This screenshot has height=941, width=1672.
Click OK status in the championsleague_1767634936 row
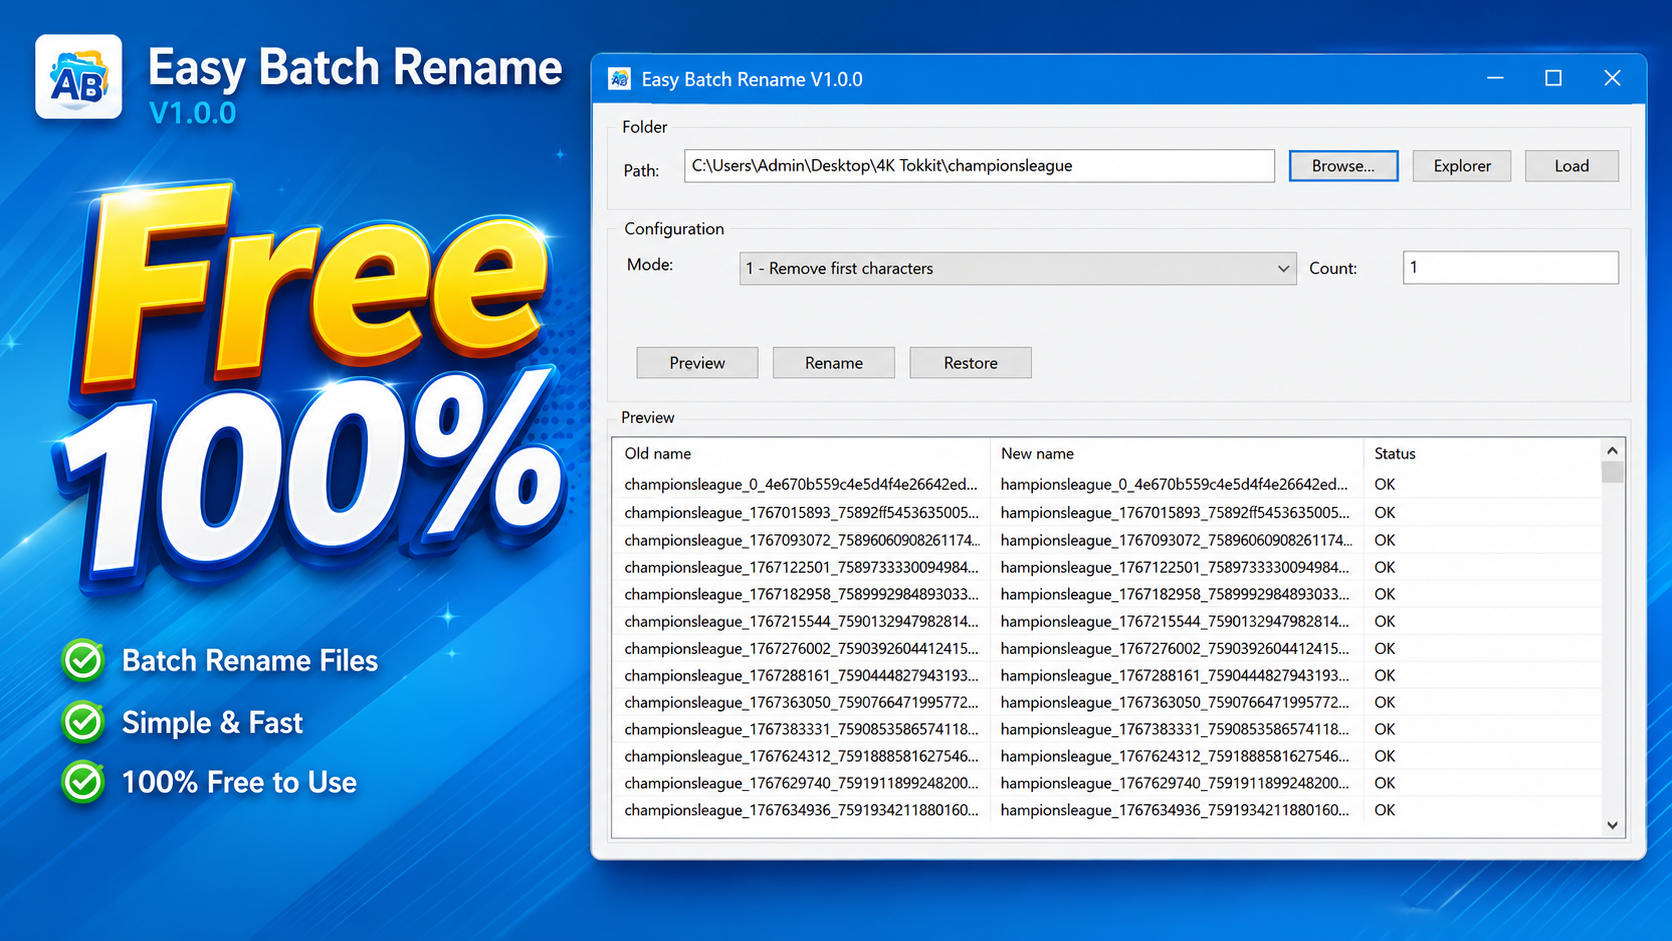pos(1384,810)
